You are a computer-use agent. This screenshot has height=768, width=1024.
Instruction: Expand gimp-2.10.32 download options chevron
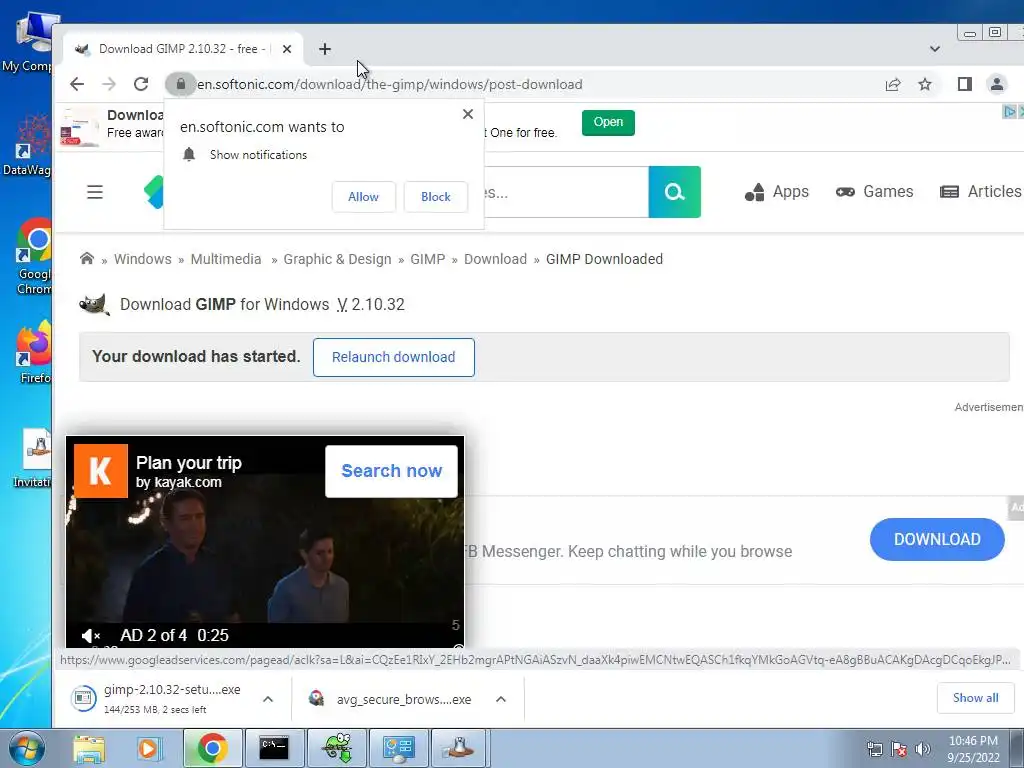point(268,699)
